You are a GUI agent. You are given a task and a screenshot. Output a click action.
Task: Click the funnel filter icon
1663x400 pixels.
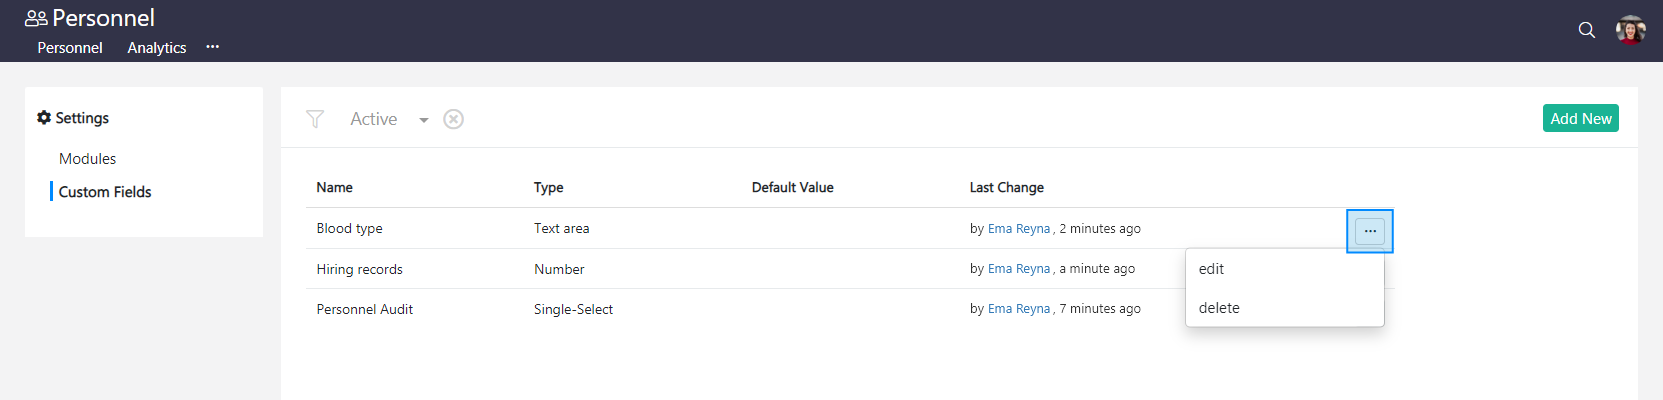click(315, 119)
